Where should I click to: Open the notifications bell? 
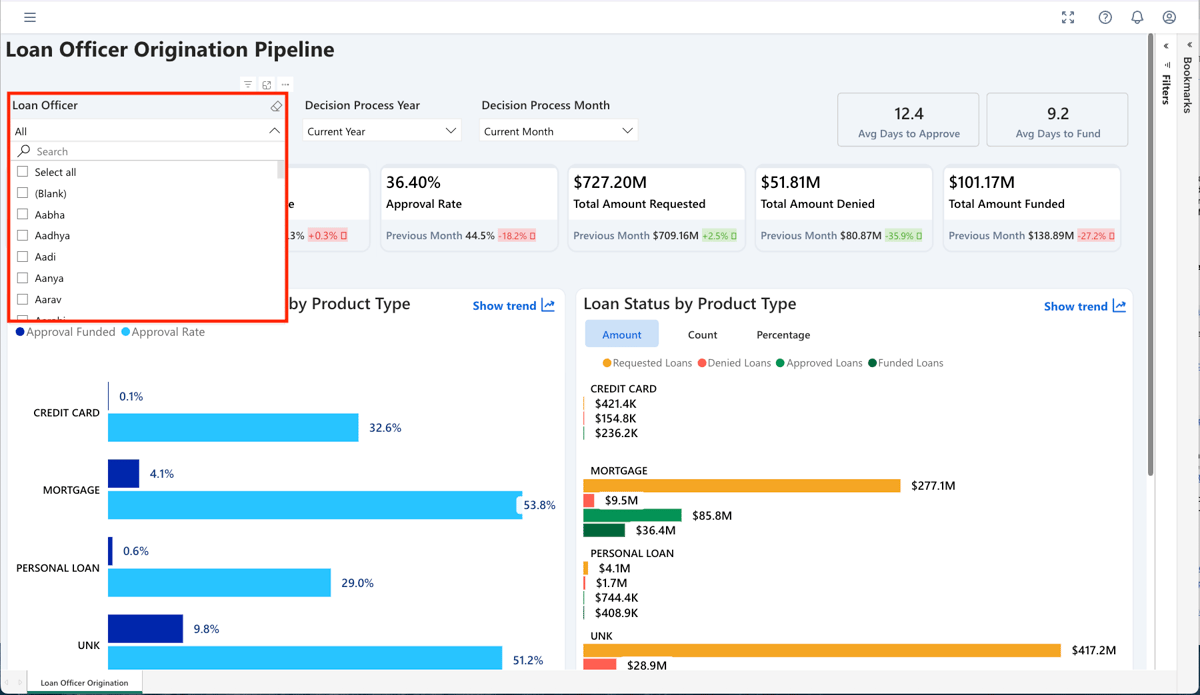pos(1137,17)
